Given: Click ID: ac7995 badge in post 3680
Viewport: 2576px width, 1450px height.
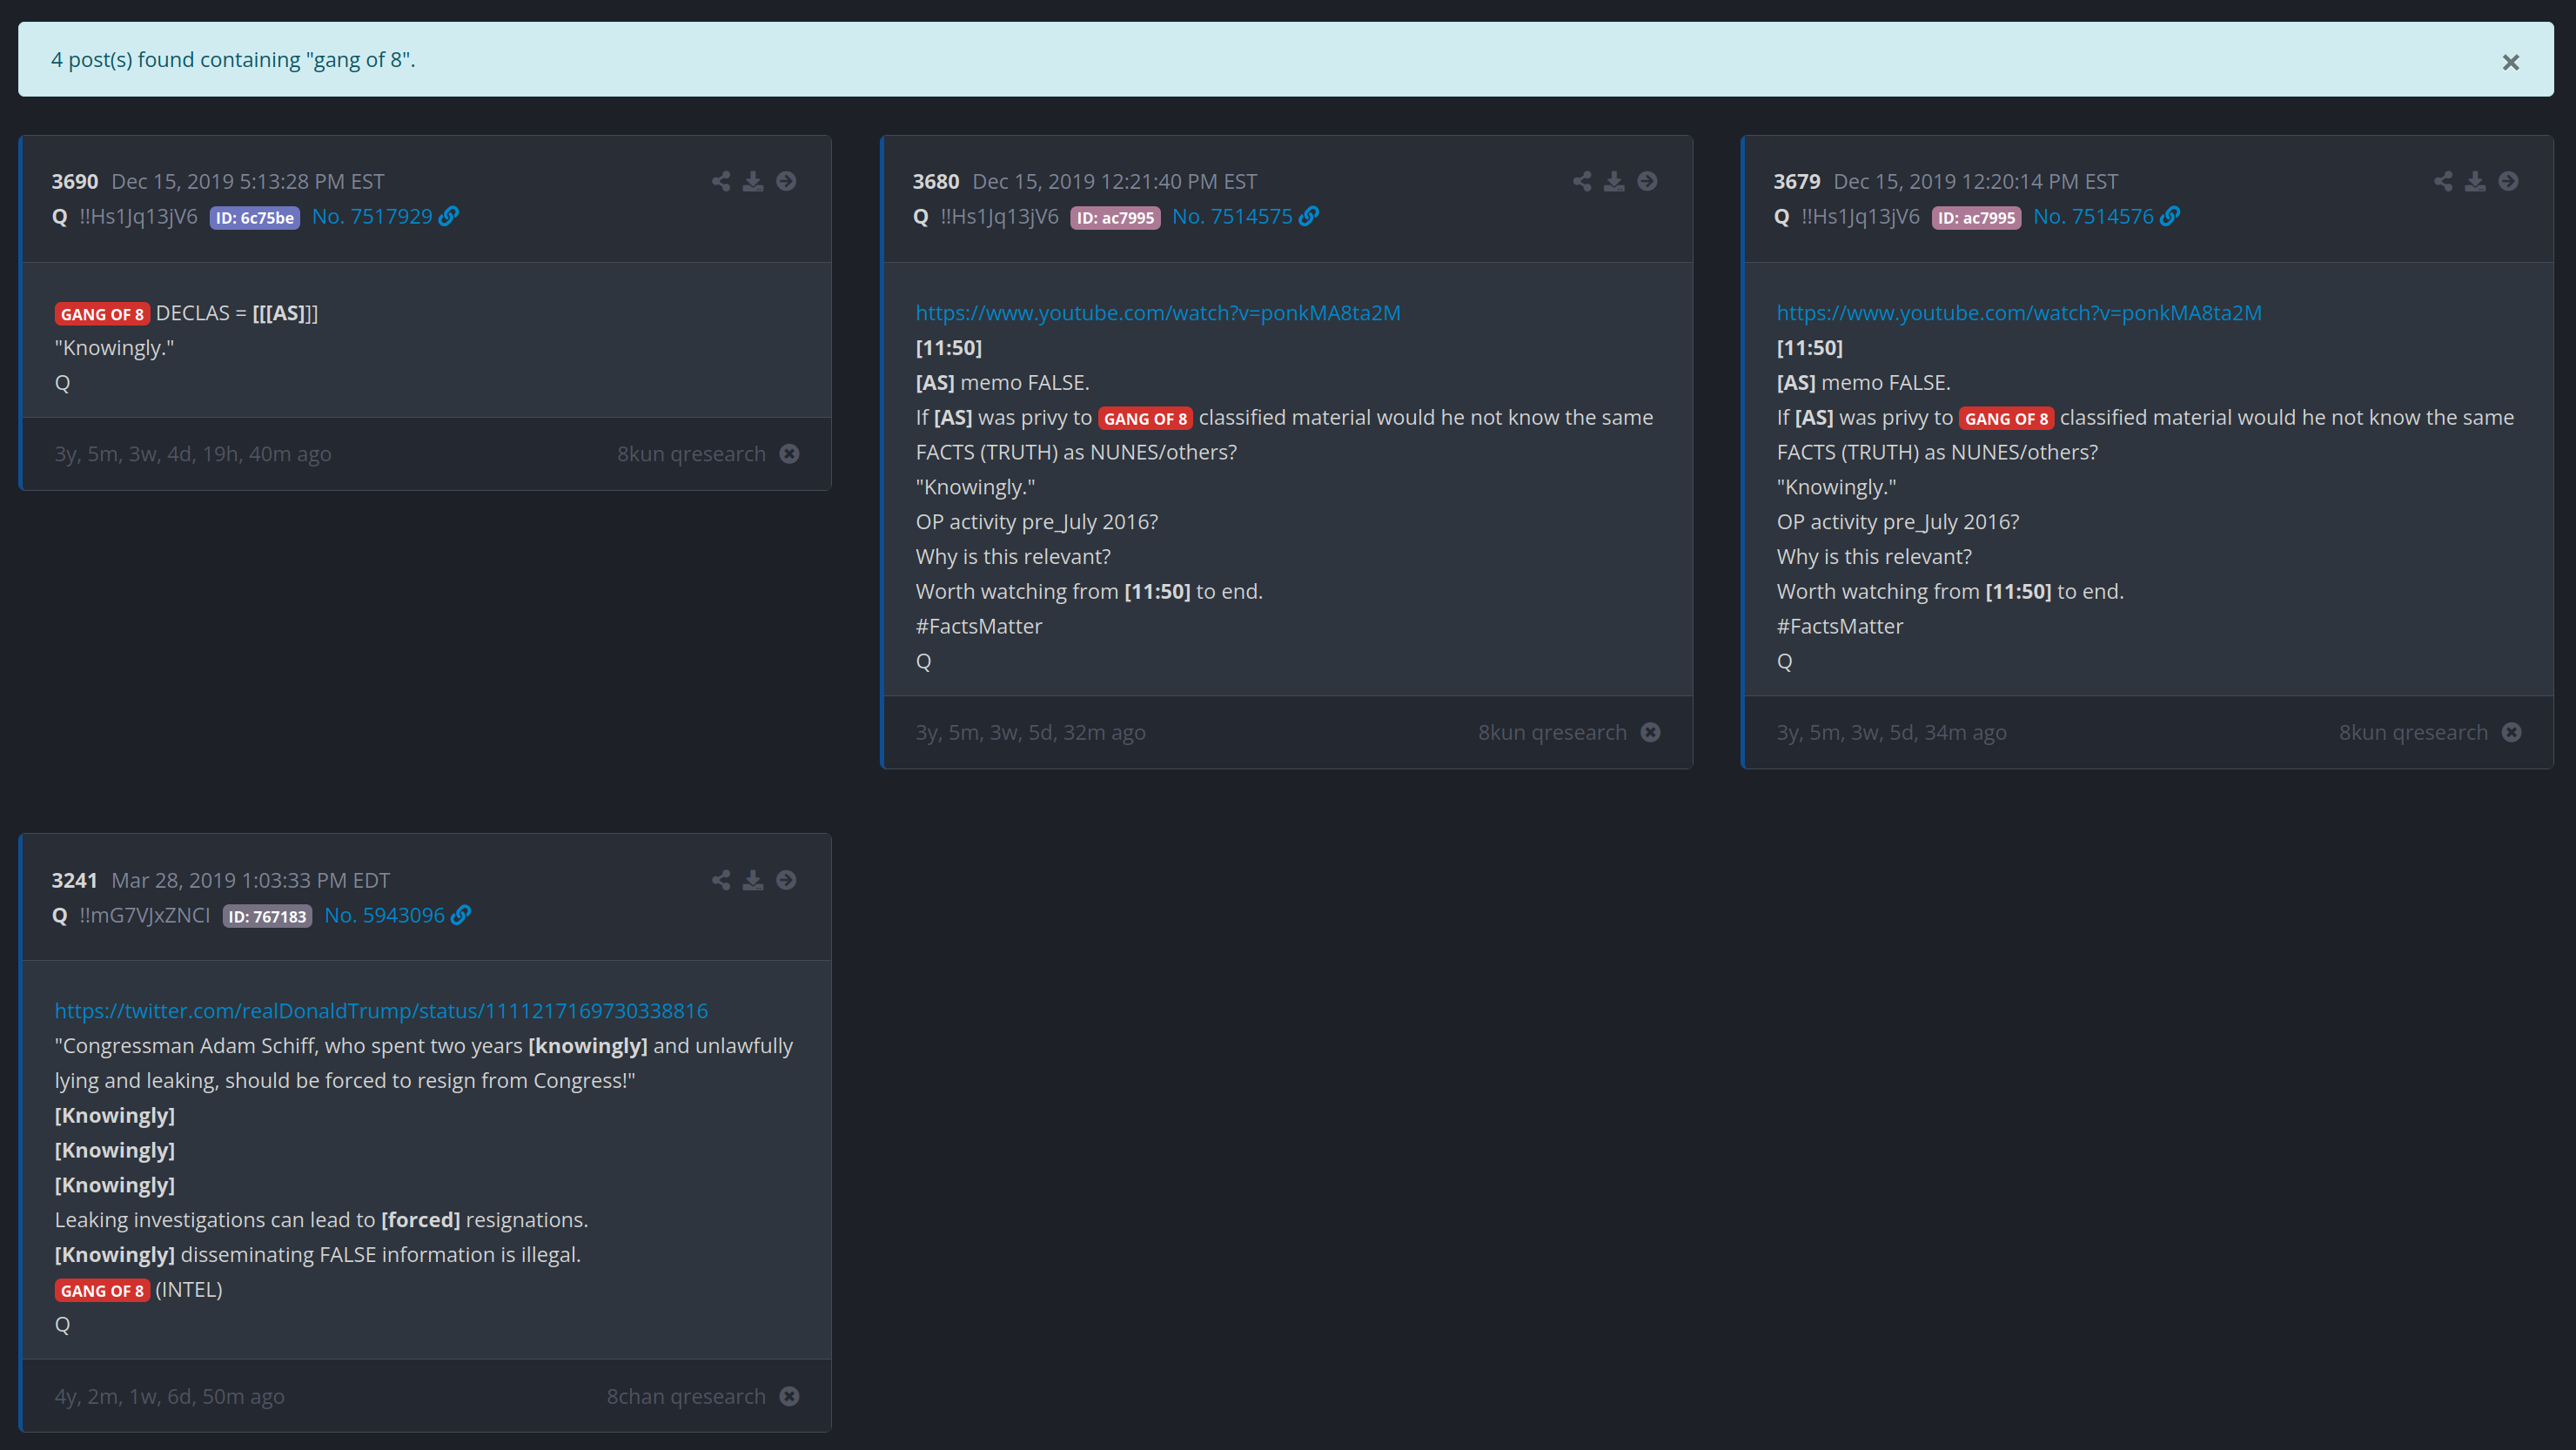Looking at the screenshot, I should pyautogui.click(x=1115, y=217).
